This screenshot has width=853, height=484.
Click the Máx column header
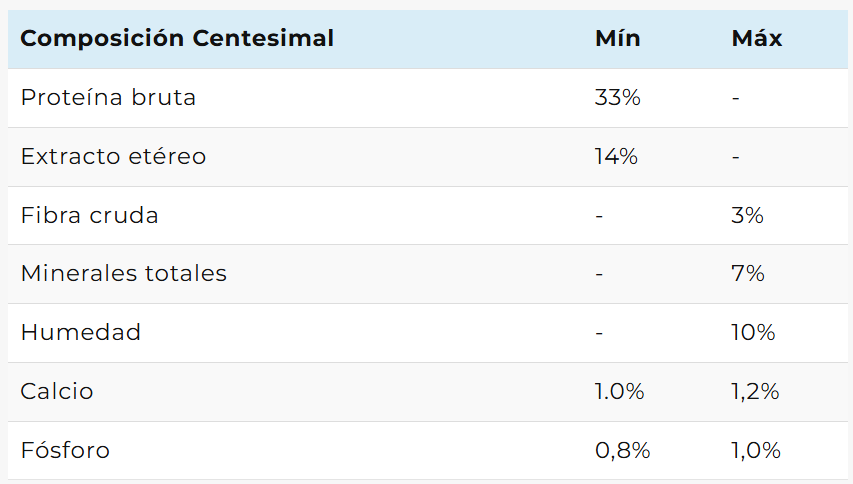coord(756,39)
